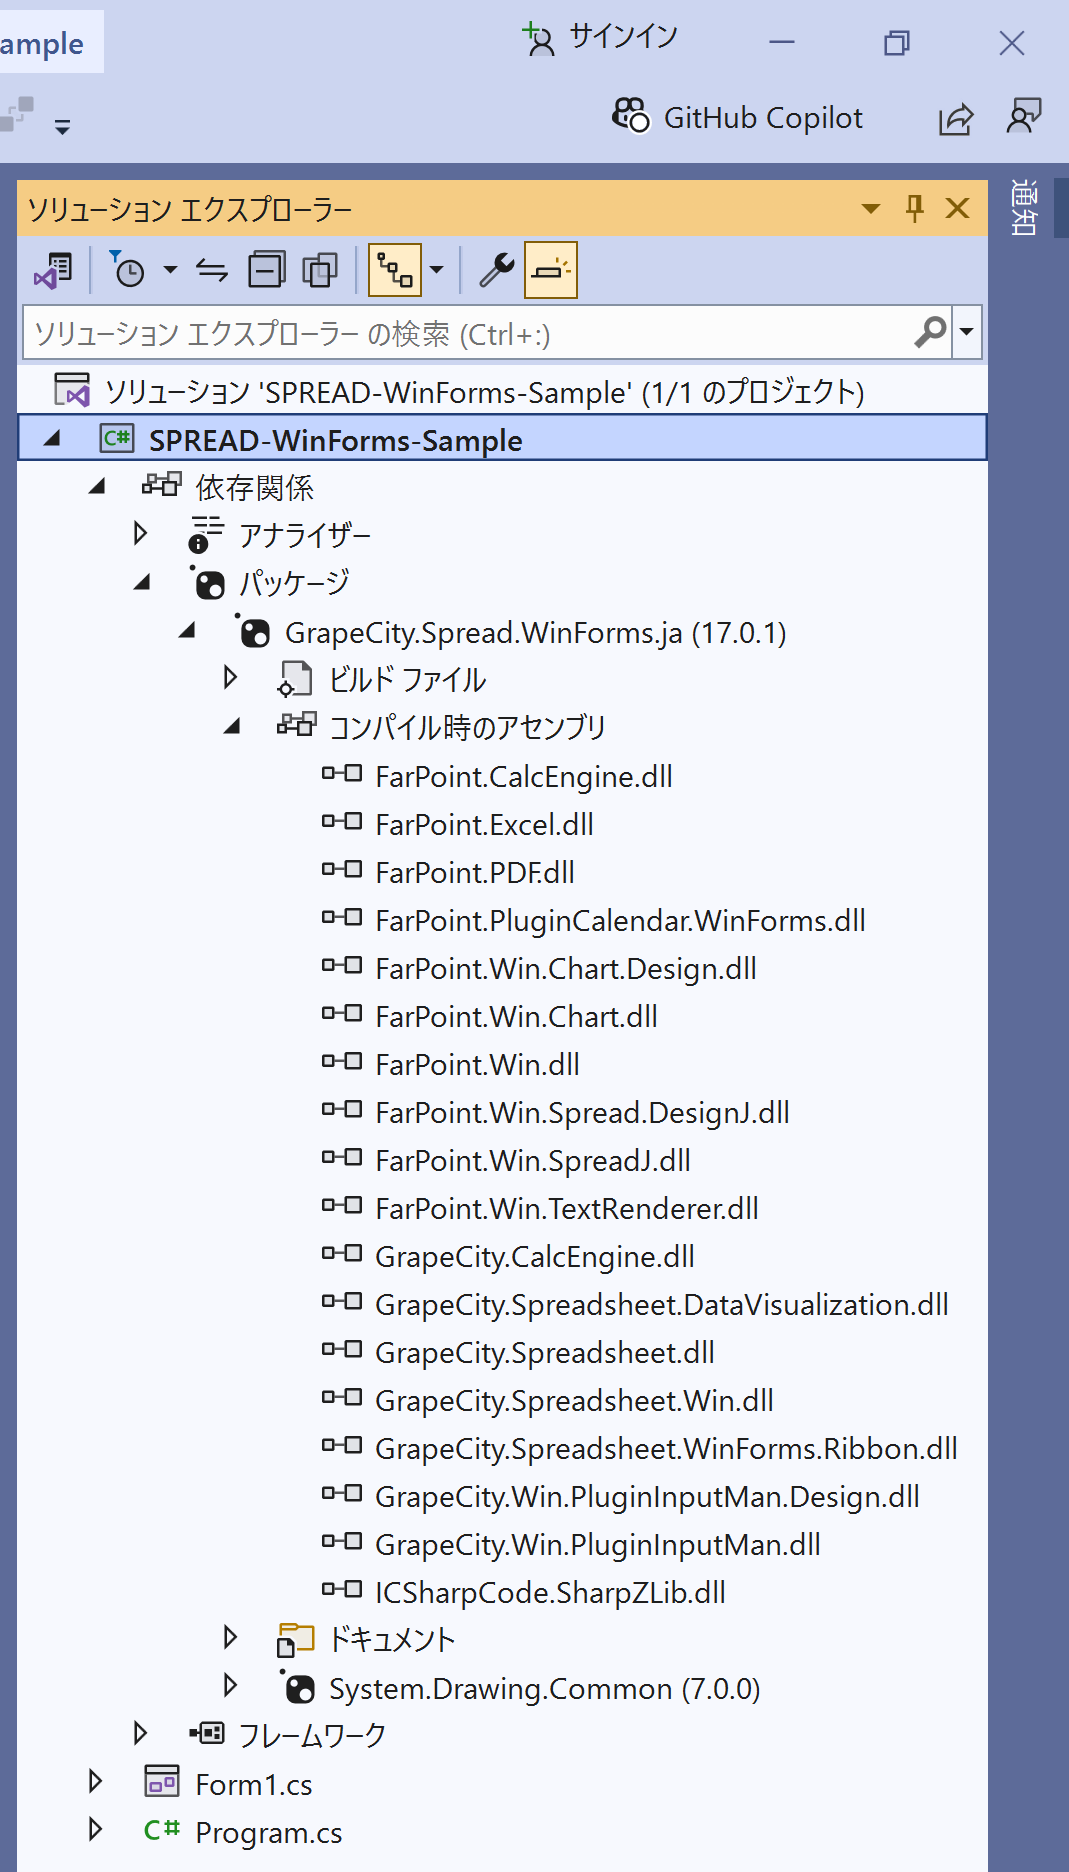The width and height of the screenshot is (1069, 1872).
Task: Open Solution Explorer window position dropdown
Action: tap(871, 208)
